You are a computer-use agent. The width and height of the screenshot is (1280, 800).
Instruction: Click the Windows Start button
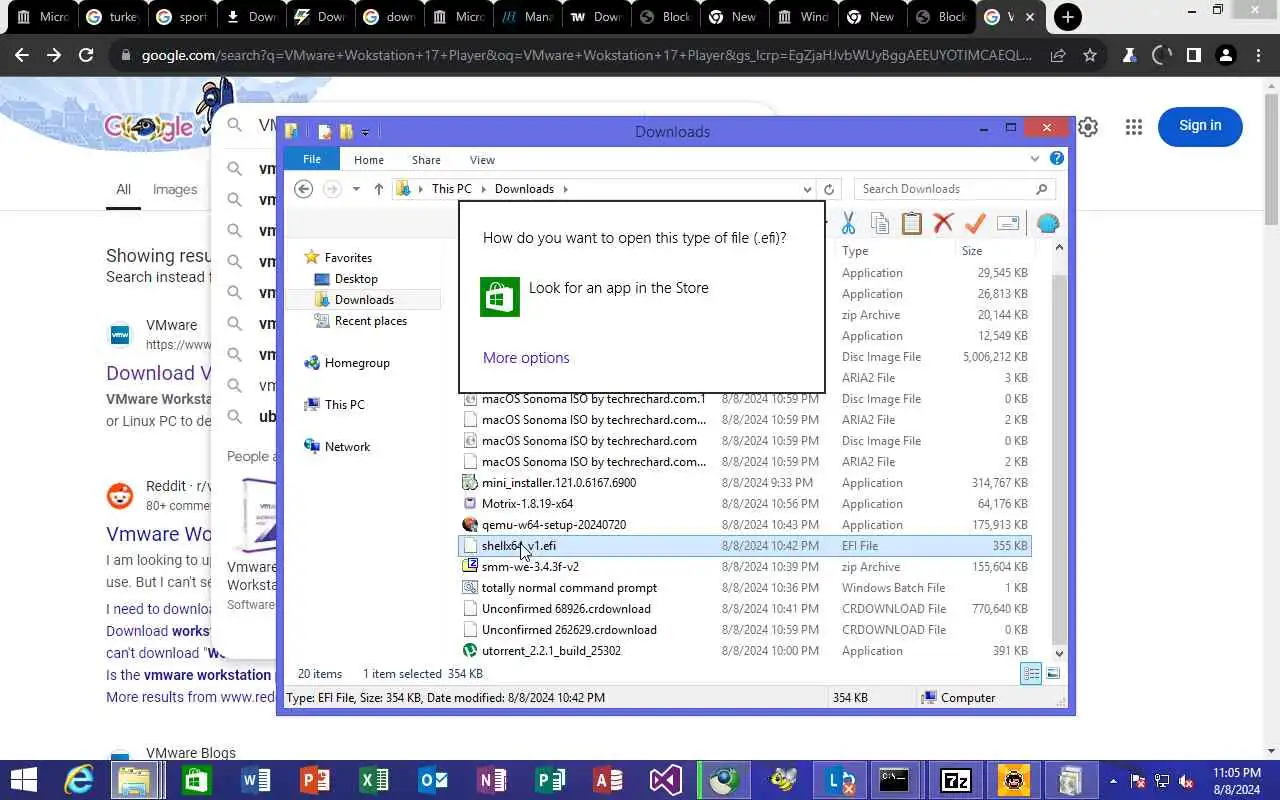pyautogui.click(x=22, y=780)
